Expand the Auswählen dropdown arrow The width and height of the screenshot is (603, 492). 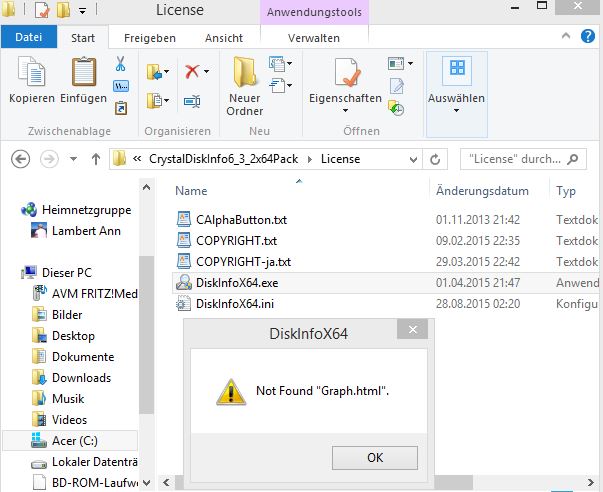click(x=456, y=111)
